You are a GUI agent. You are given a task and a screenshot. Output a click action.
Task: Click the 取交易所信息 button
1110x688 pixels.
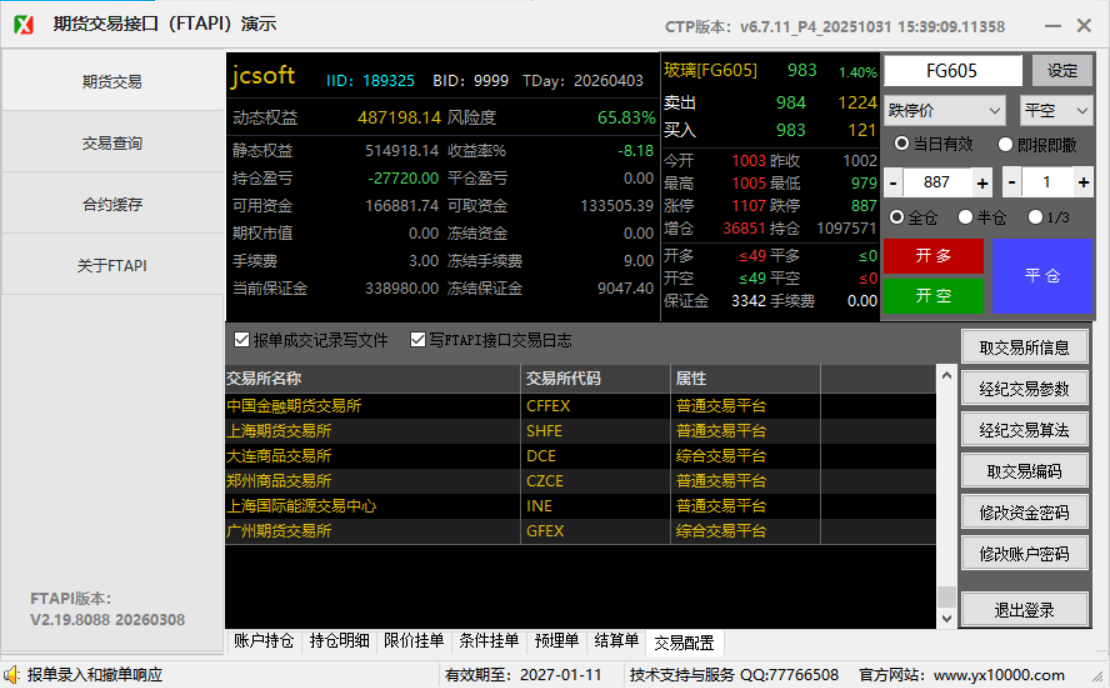click(x=1023, y=348)
